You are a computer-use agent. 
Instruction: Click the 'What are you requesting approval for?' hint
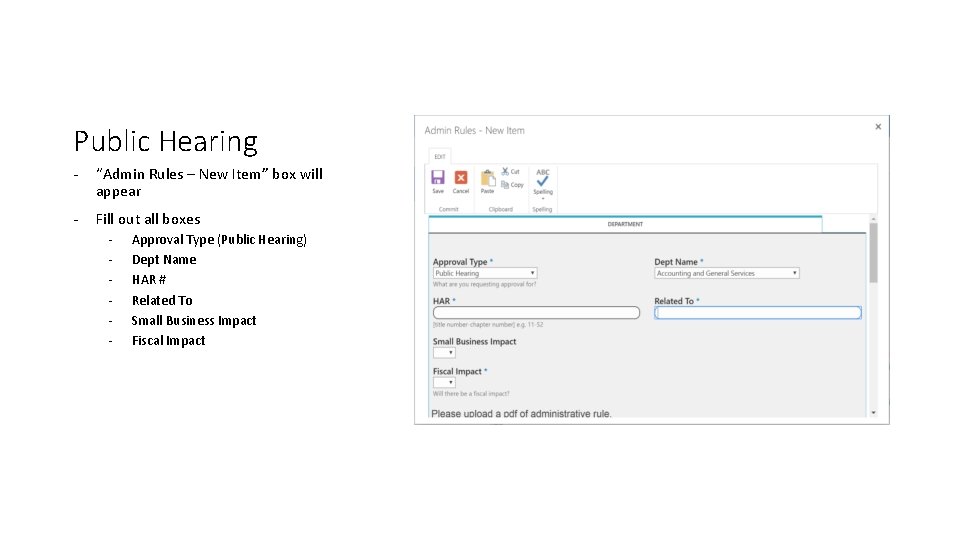point(484,284)
